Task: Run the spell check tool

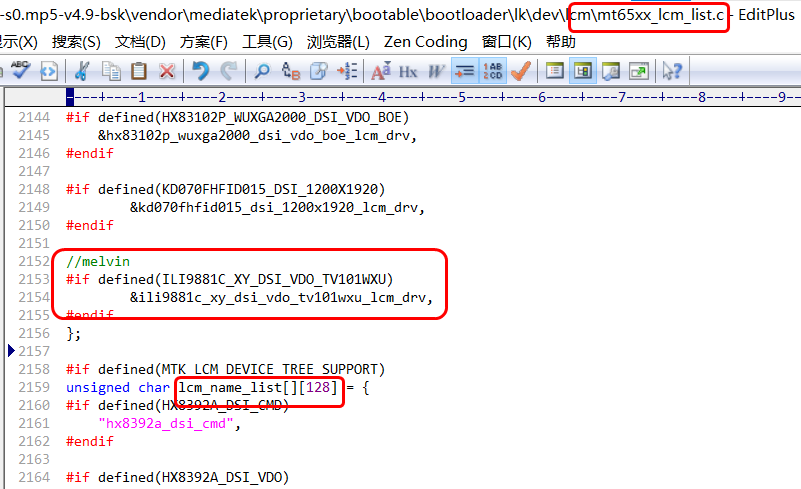Action: [20, 70]
